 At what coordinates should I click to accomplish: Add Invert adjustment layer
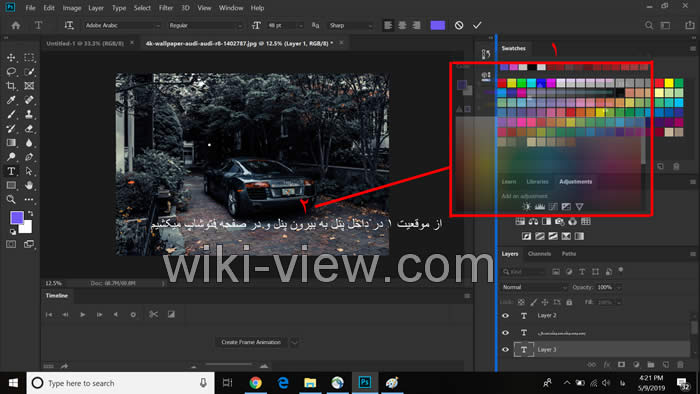527,236
